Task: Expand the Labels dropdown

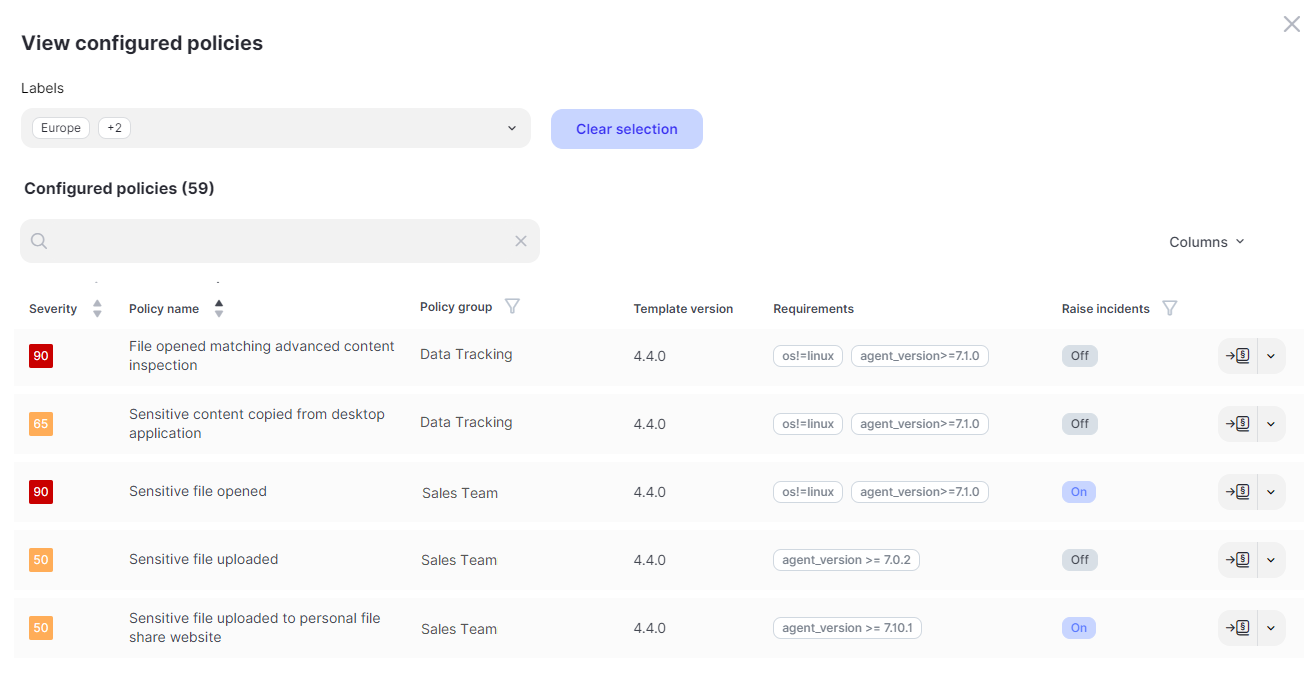Action: 511,128
